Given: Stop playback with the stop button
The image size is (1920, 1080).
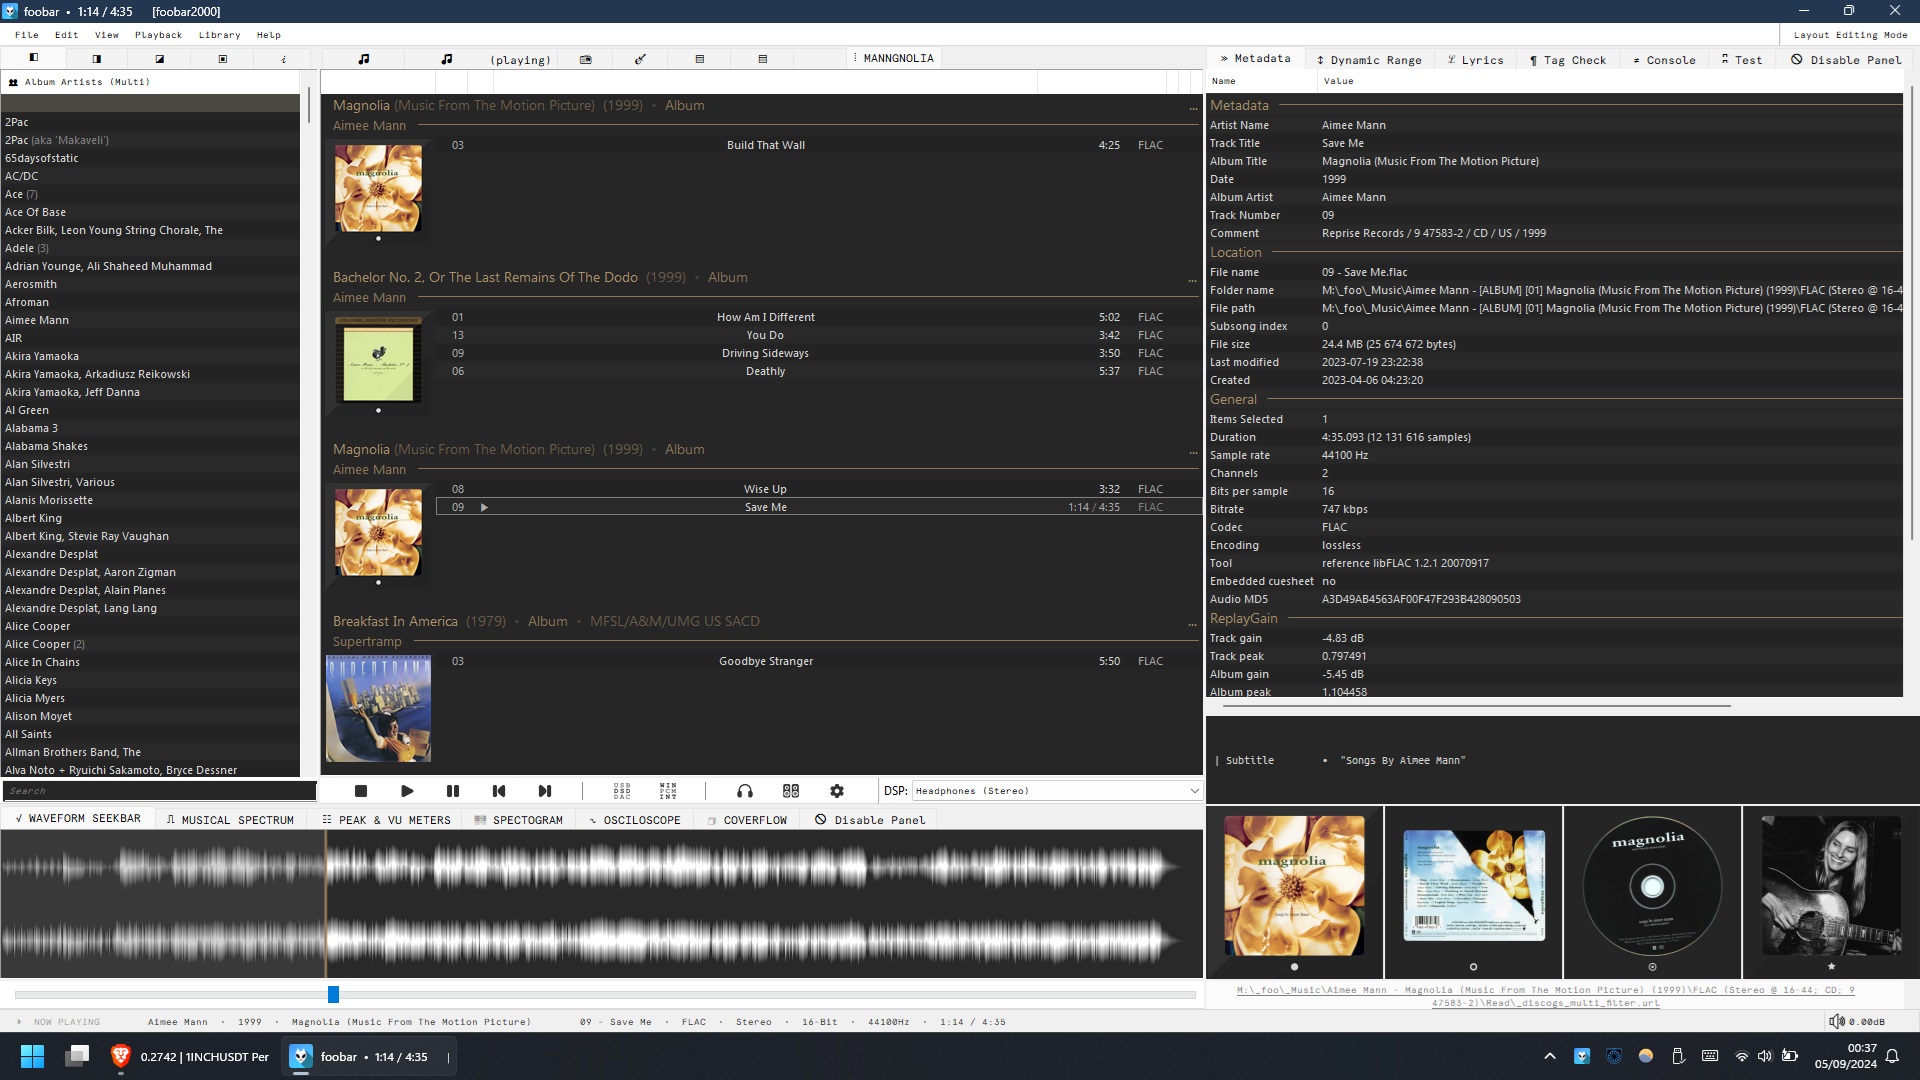Looking at the screenshot, I should [x=361, y=791].
